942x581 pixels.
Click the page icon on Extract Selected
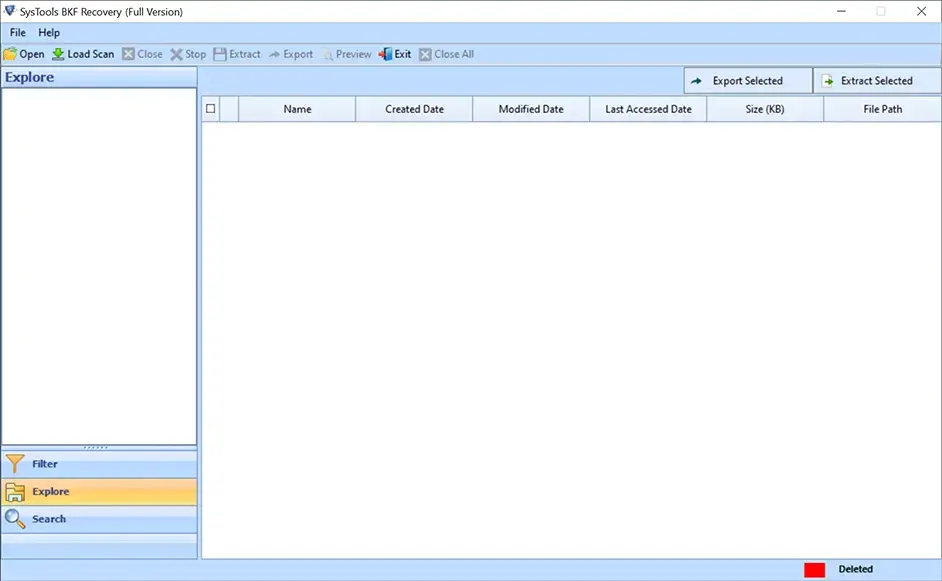click(828, 81)
